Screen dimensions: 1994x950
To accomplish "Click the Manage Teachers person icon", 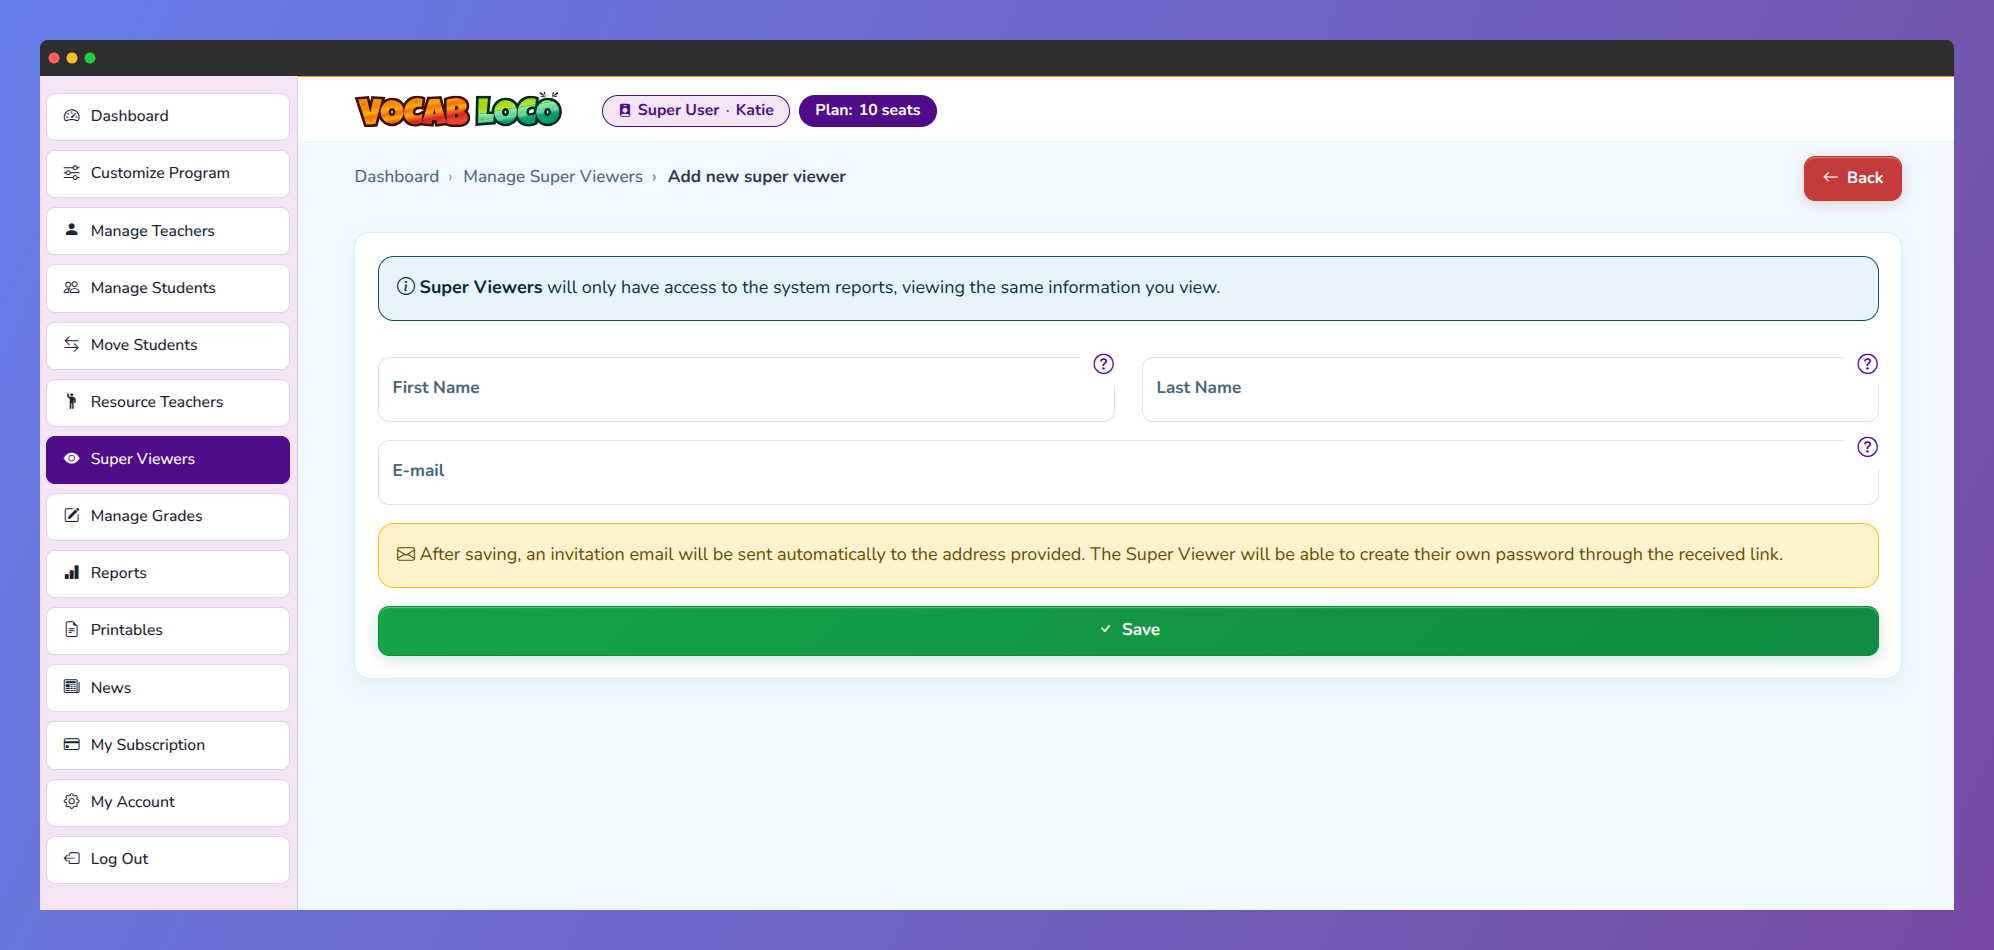I will click(72, 230).
